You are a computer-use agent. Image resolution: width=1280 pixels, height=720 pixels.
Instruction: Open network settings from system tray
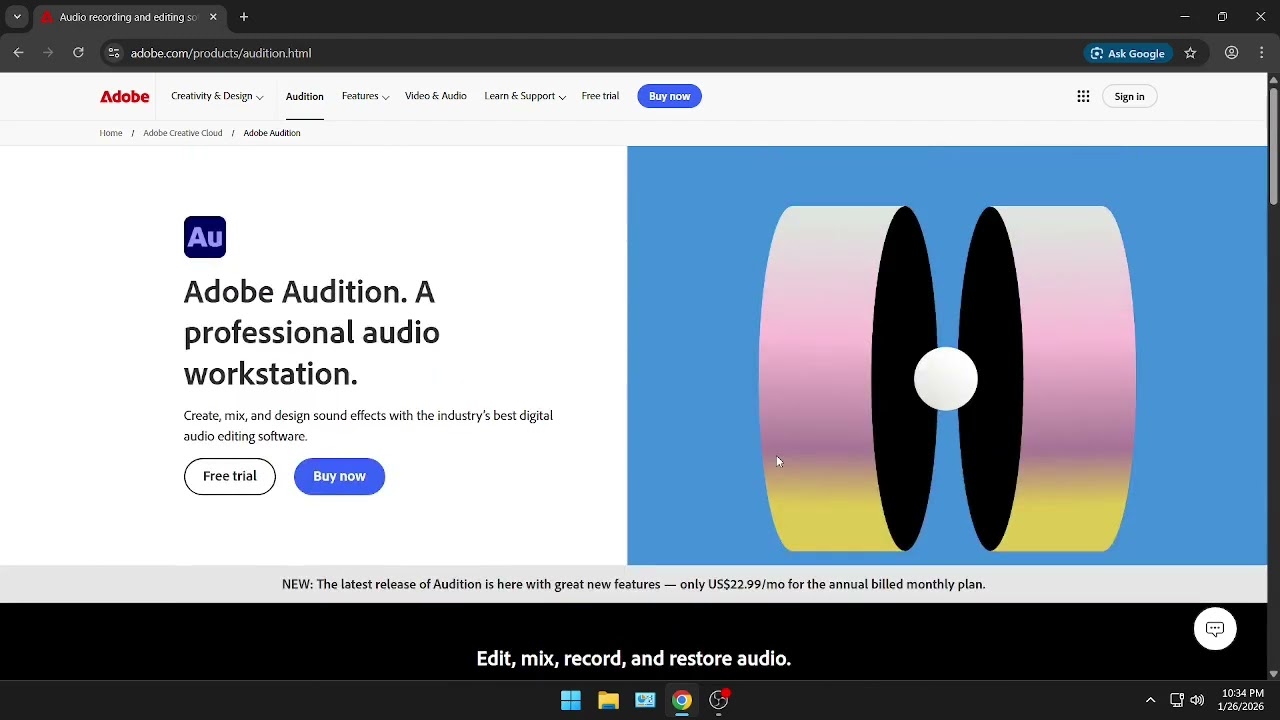coord(1177,700)
